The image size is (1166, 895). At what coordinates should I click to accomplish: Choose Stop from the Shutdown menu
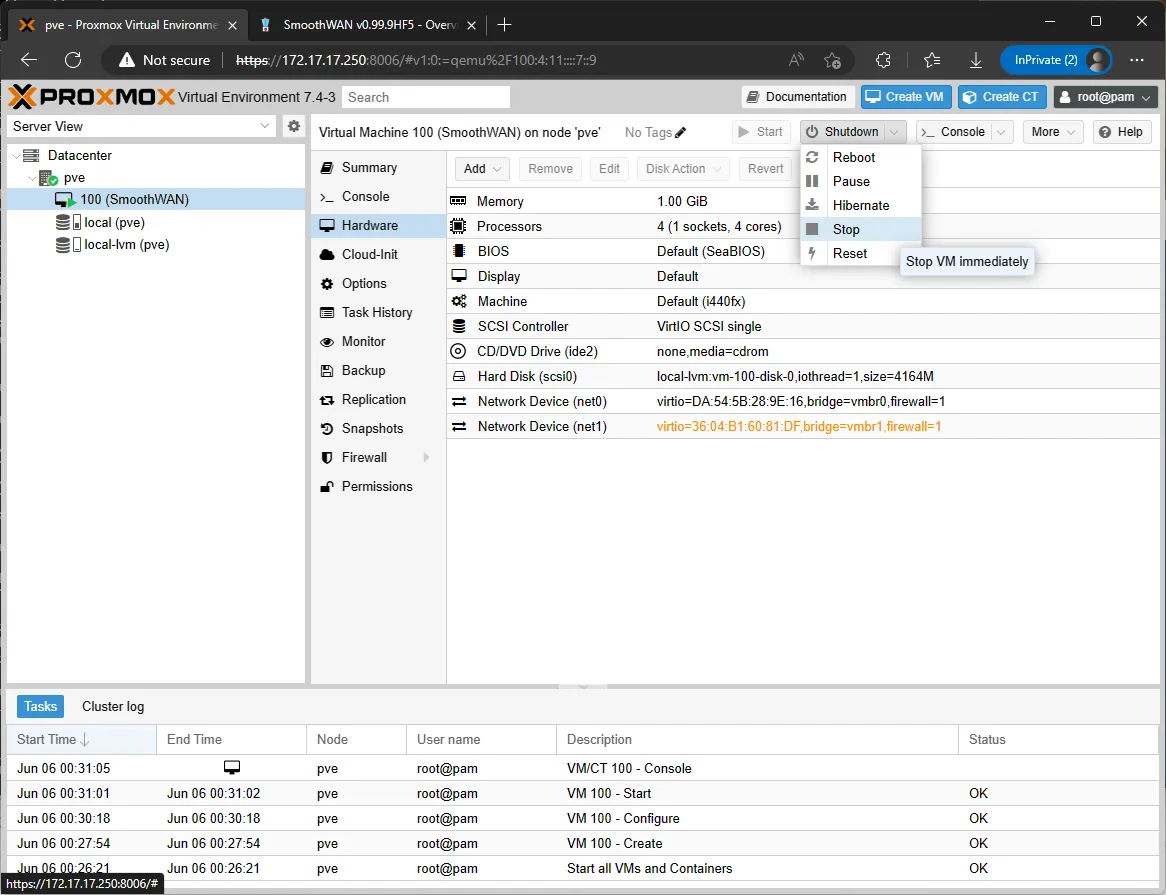click(861, 230)
